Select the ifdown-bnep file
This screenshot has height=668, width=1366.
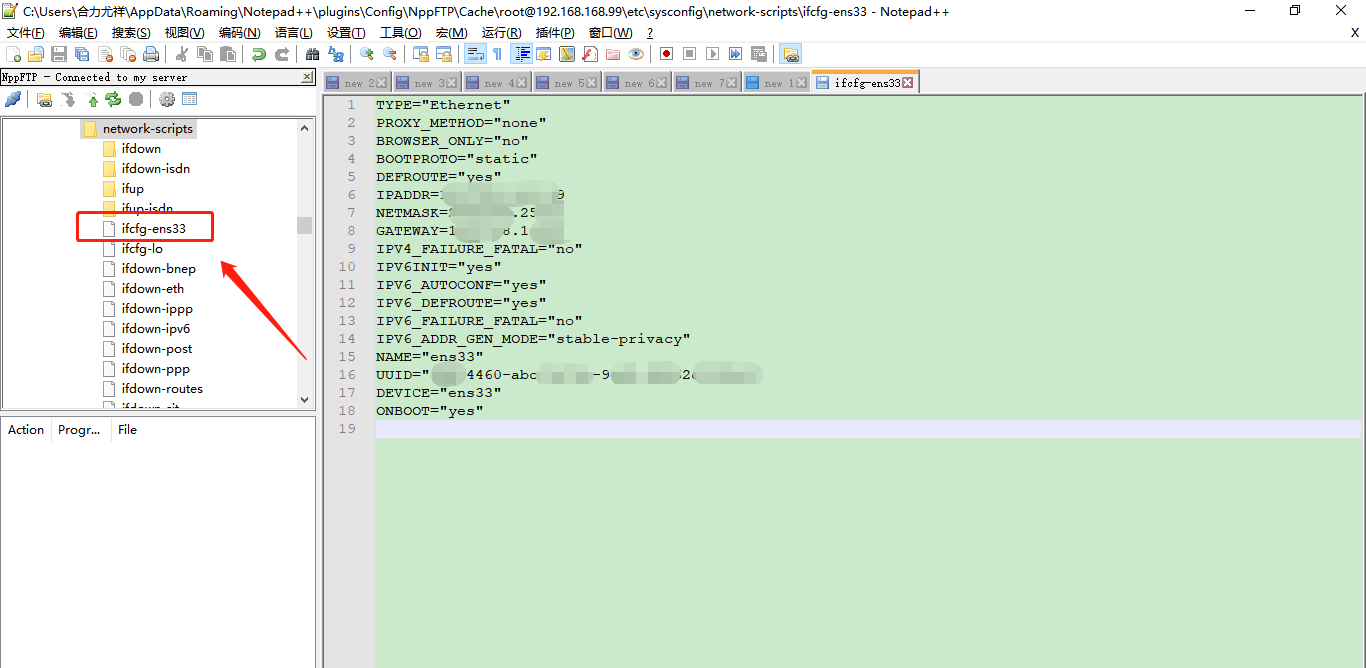click(158, 268)
